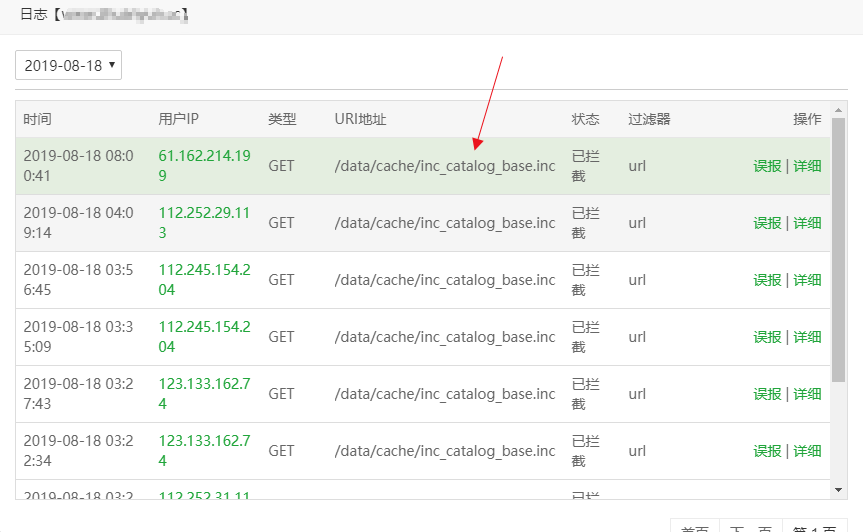Screen dimensions: 863x532
Task: Click 详细 in the 03:35:09 row
Action: (807, 337)
